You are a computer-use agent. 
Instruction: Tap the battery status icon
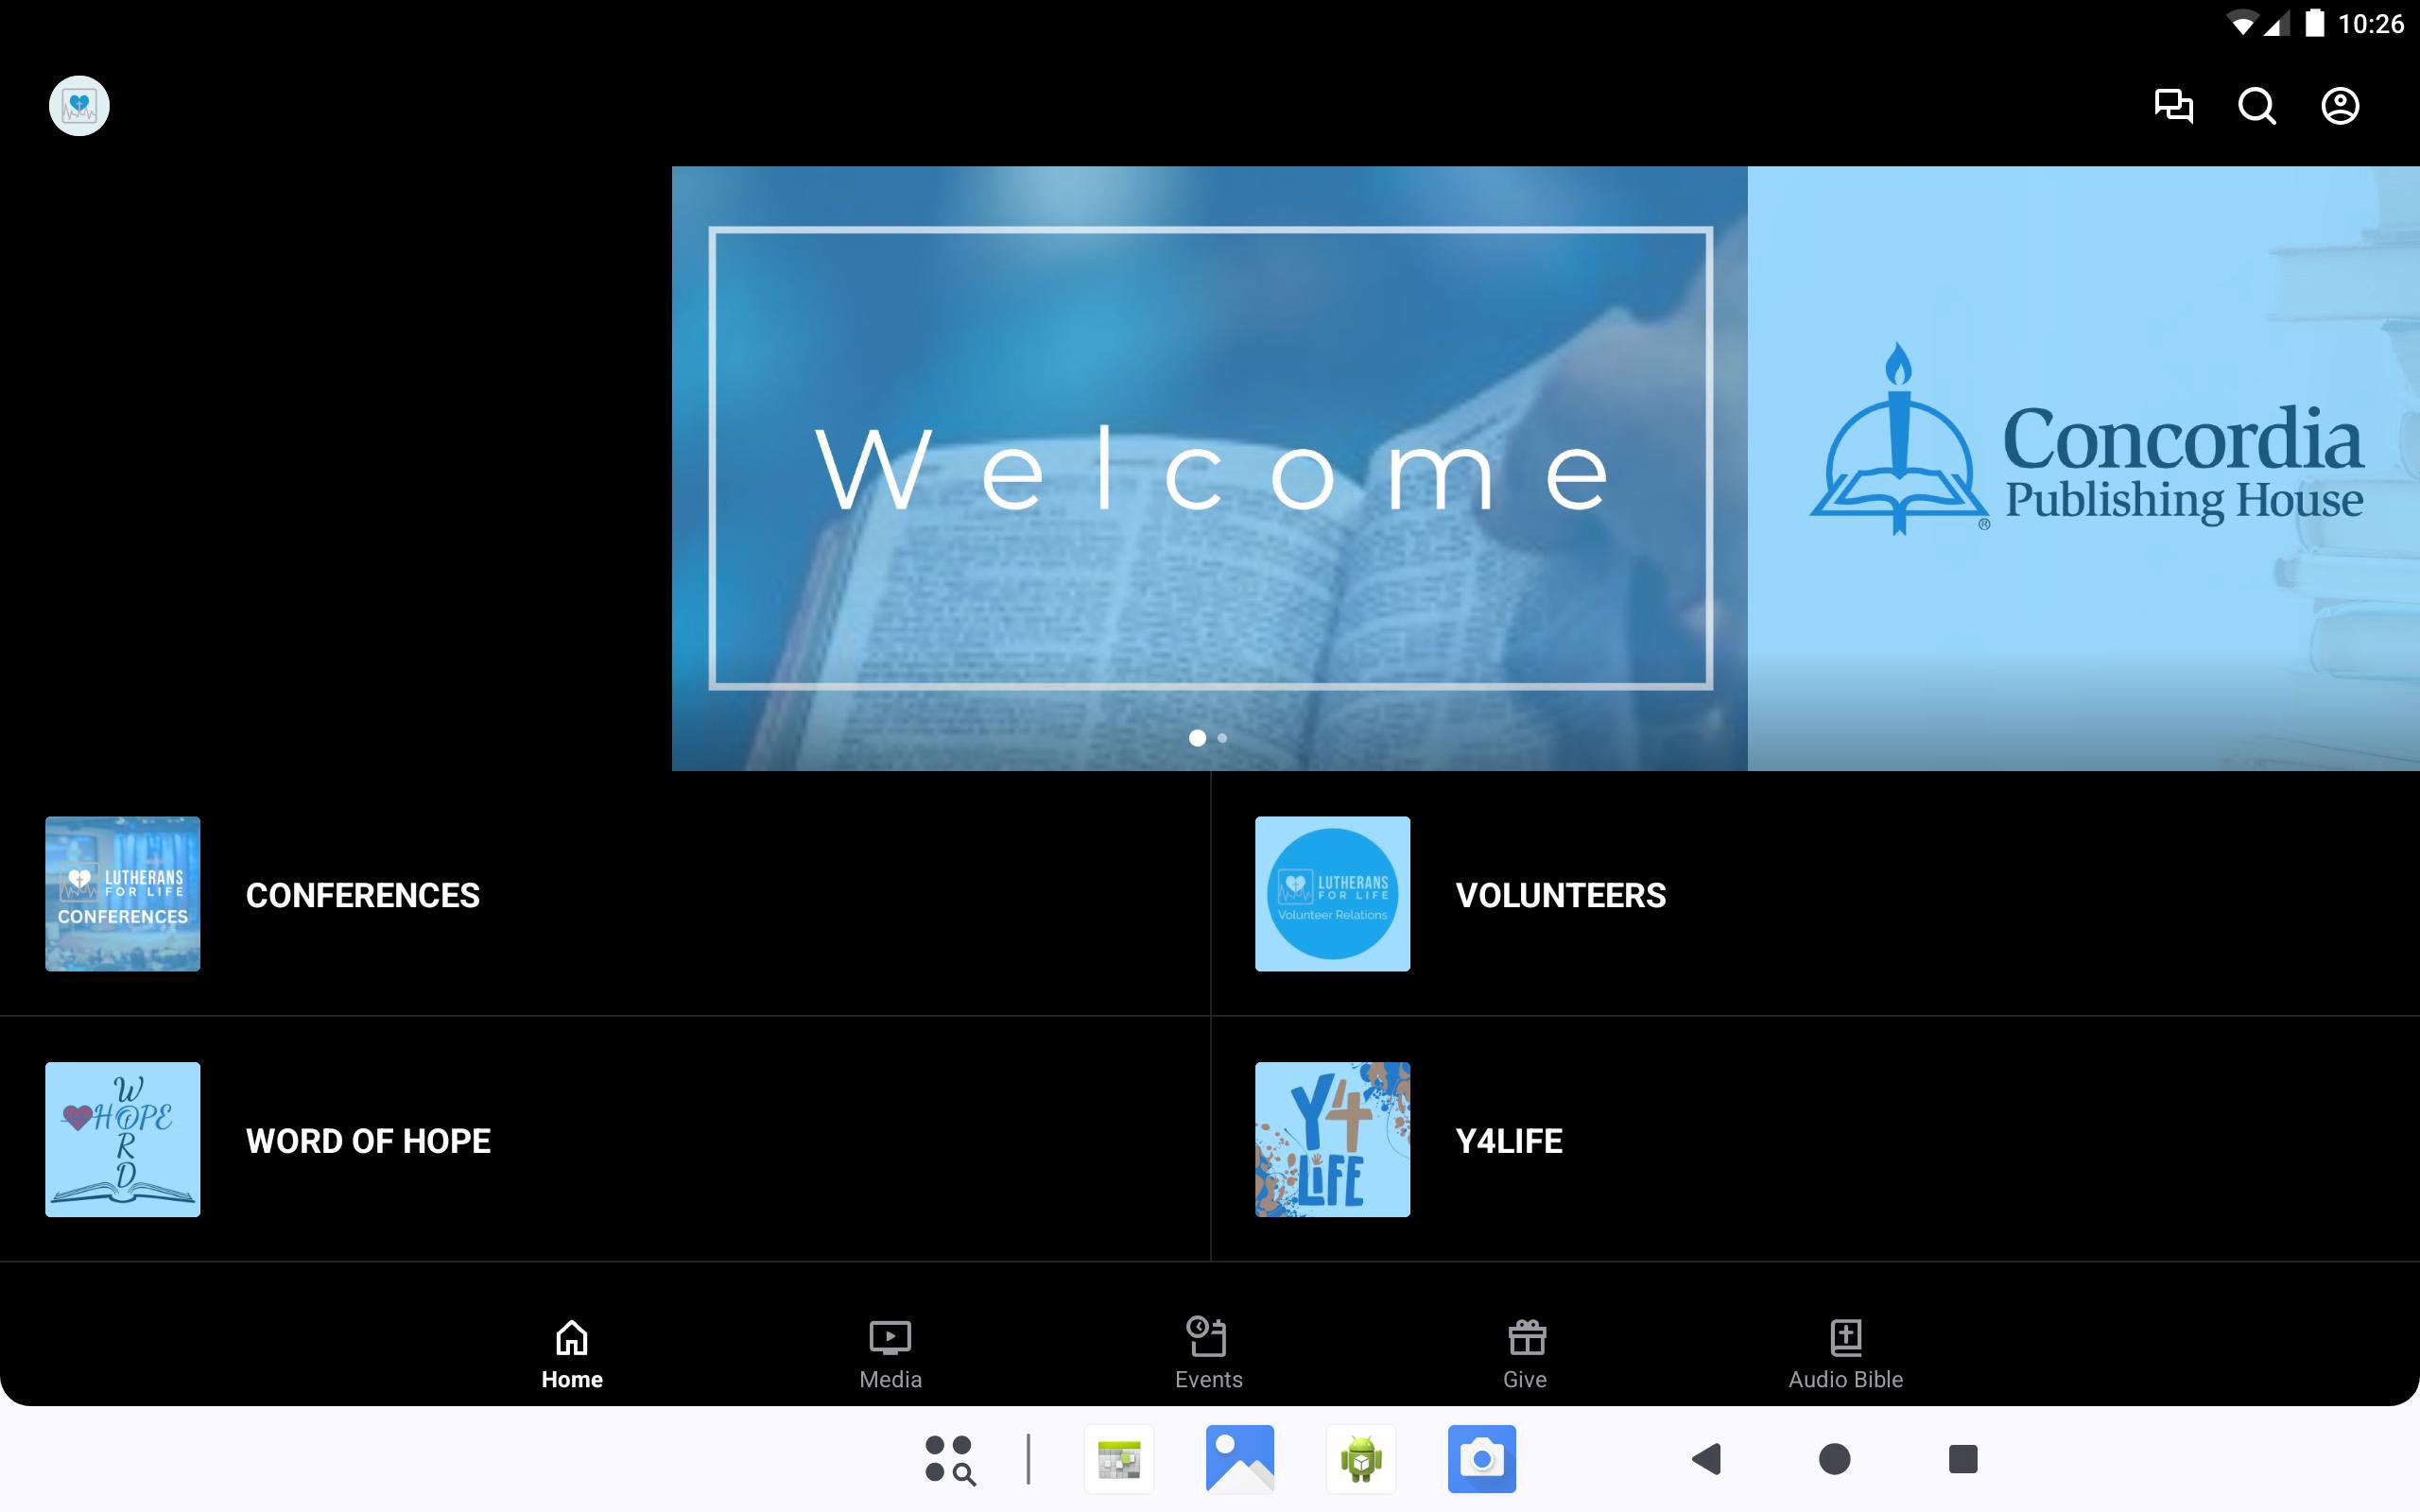coord(2315,23)
